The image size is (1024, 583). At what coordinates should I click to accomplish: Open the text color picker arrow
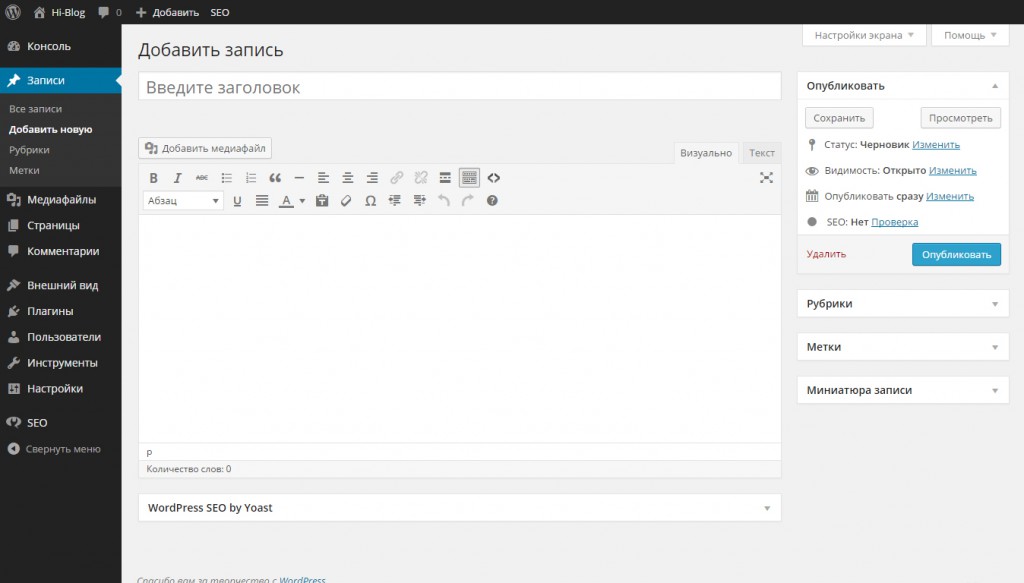(x=302, y=200)
